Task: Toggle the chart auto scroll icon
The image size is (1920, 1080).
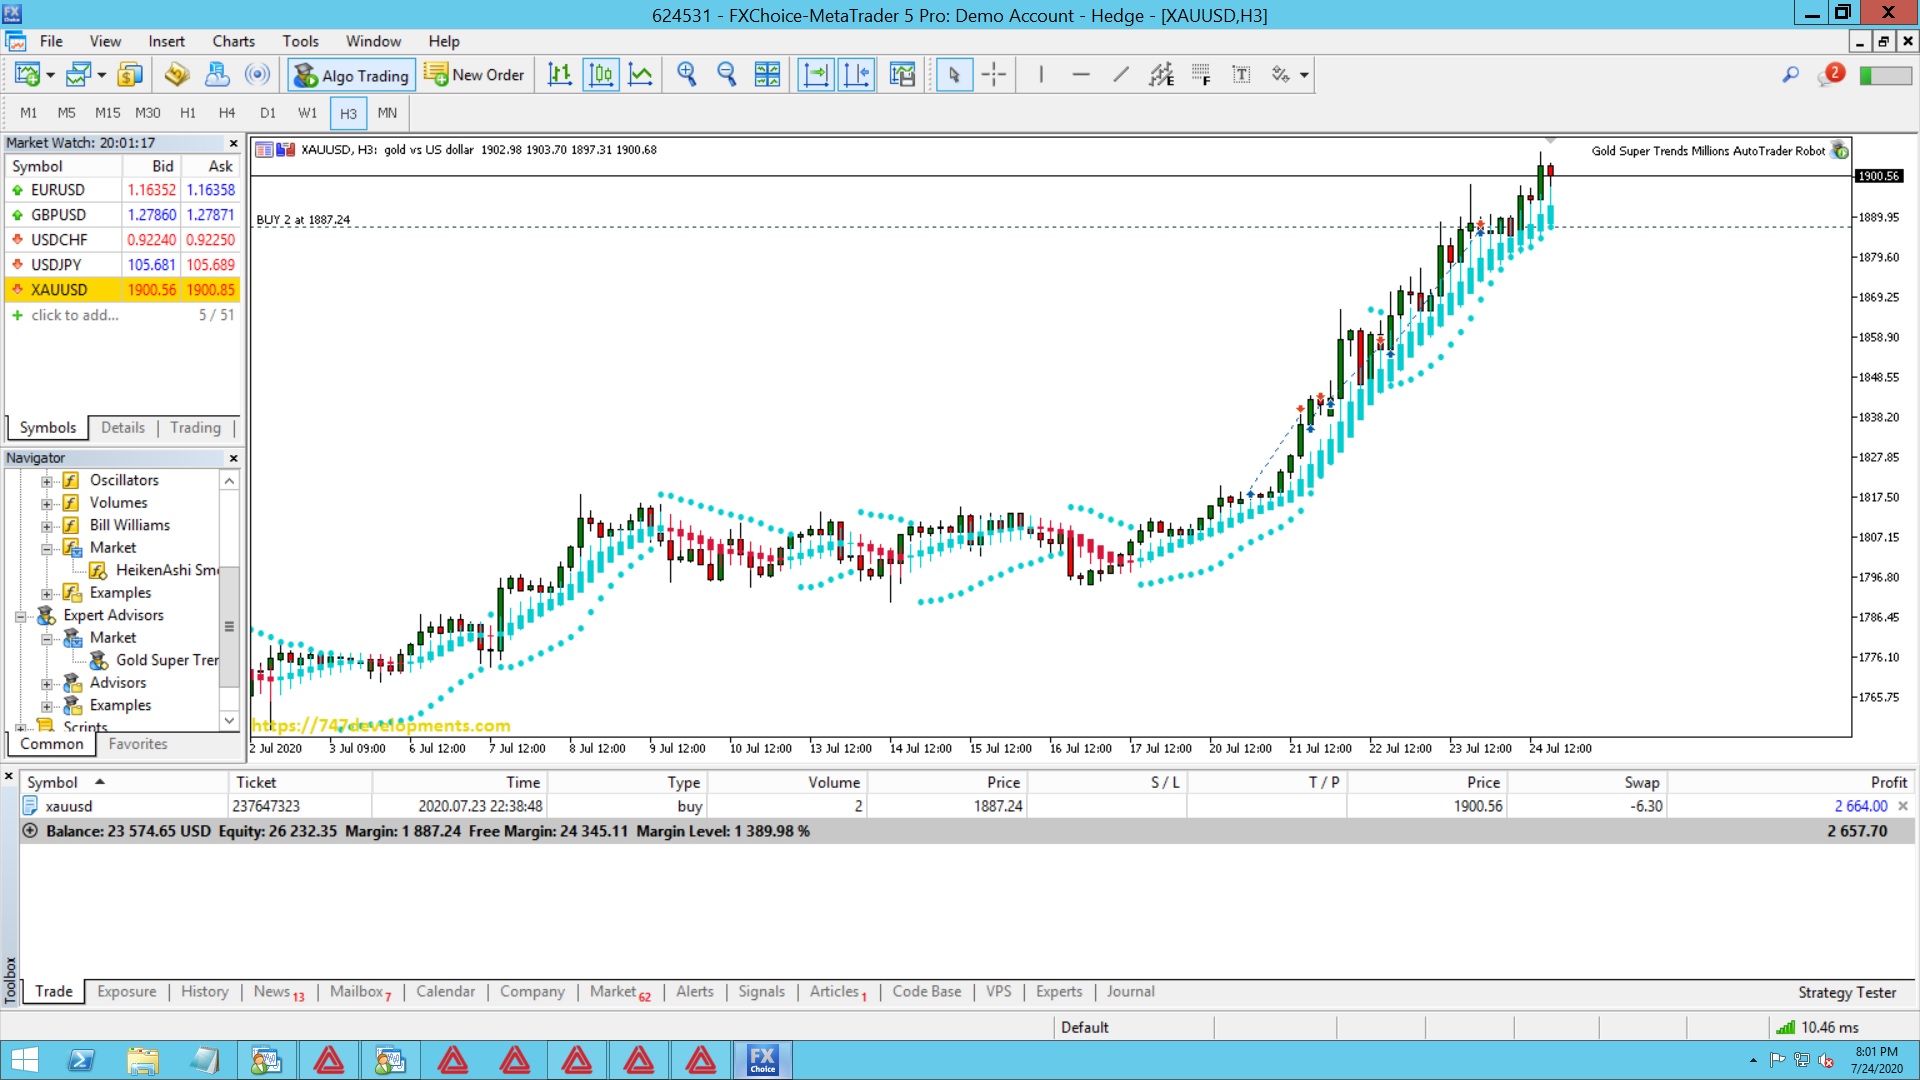Action: [x=816, y=75]
